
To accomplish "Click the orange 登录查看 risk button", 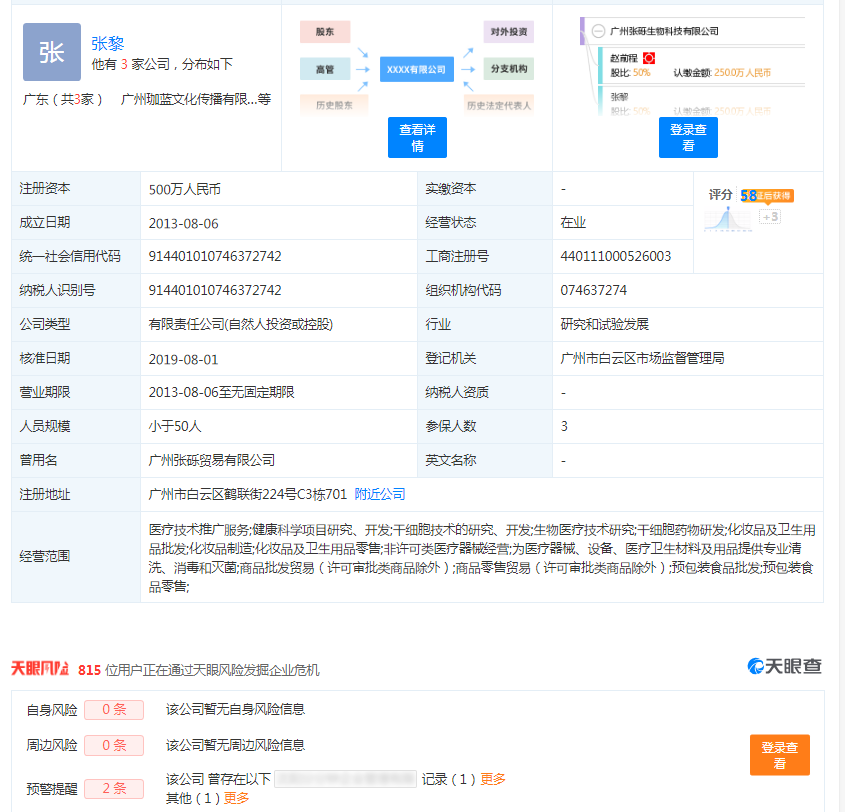I will (x=779, y=755).
